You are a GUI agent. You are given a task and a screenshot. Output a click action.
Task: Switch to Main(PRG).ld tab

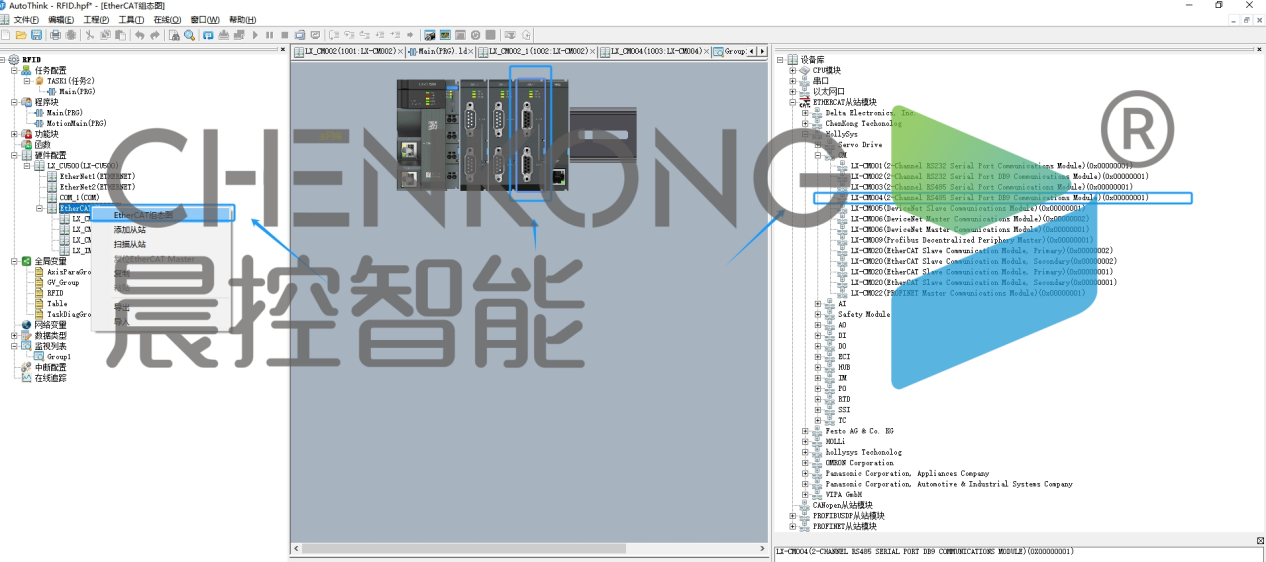click(438, 51)
